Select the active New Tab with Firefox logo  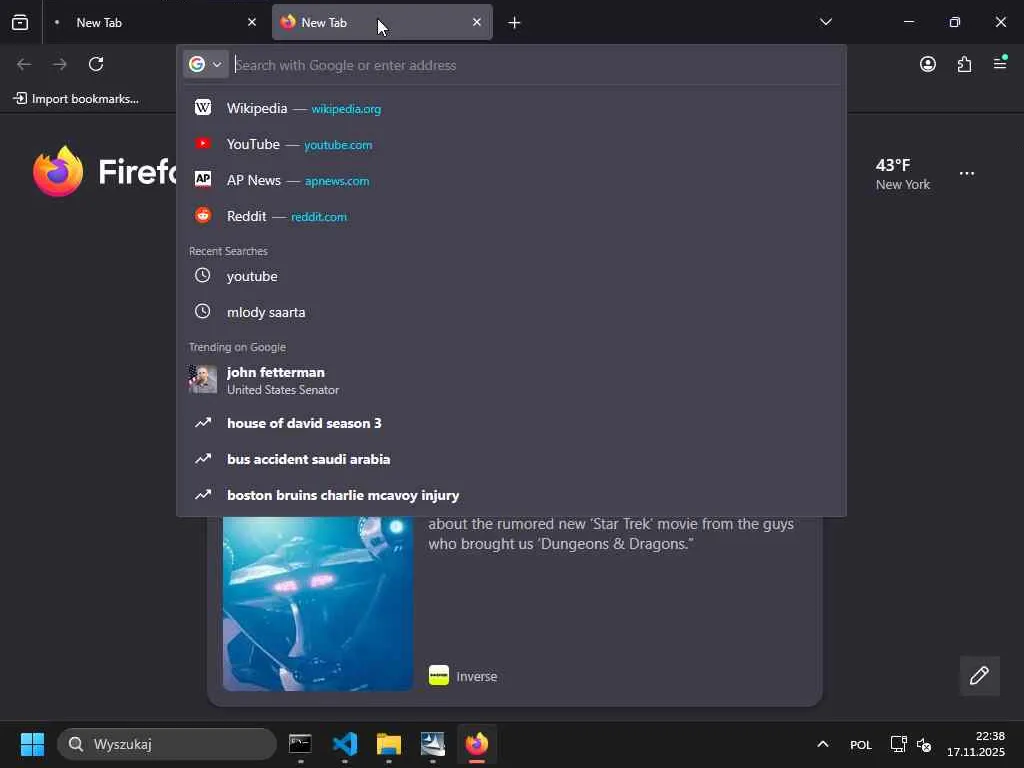click(x=382, y=22)
